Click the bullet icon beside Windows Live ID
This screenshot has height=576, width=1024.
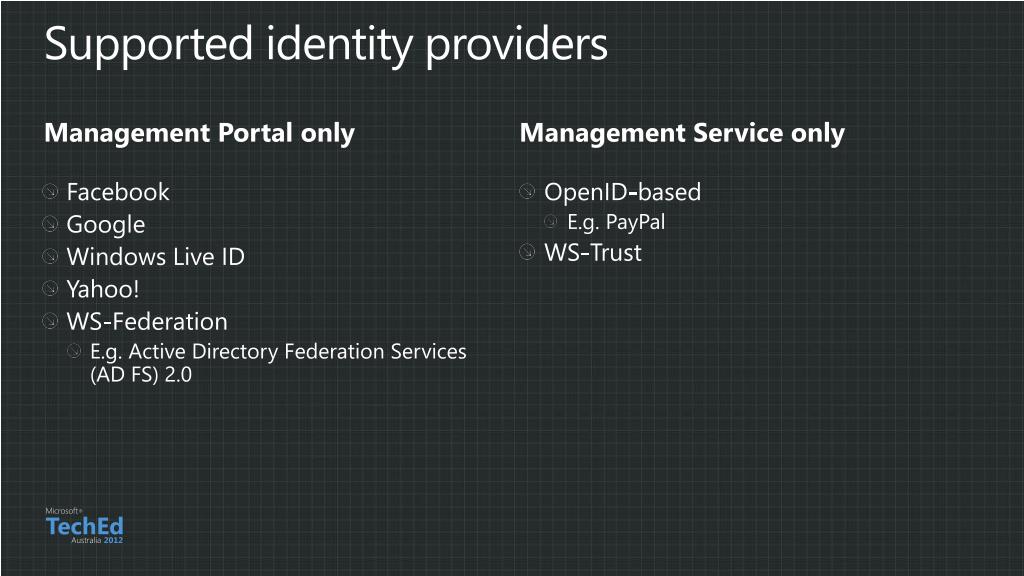[x=50, y=256]
